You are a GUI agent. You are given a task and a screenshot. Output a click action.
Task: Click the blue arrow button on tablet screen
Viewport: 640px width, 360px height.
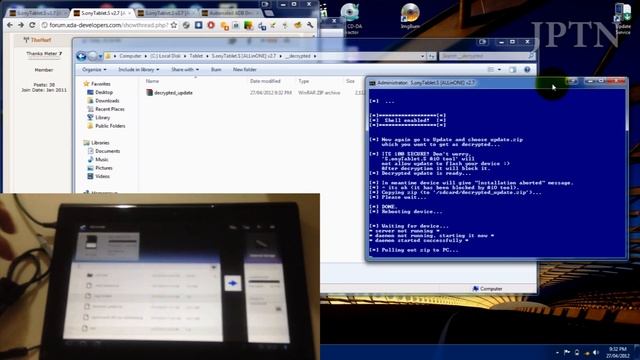[233, 283]
